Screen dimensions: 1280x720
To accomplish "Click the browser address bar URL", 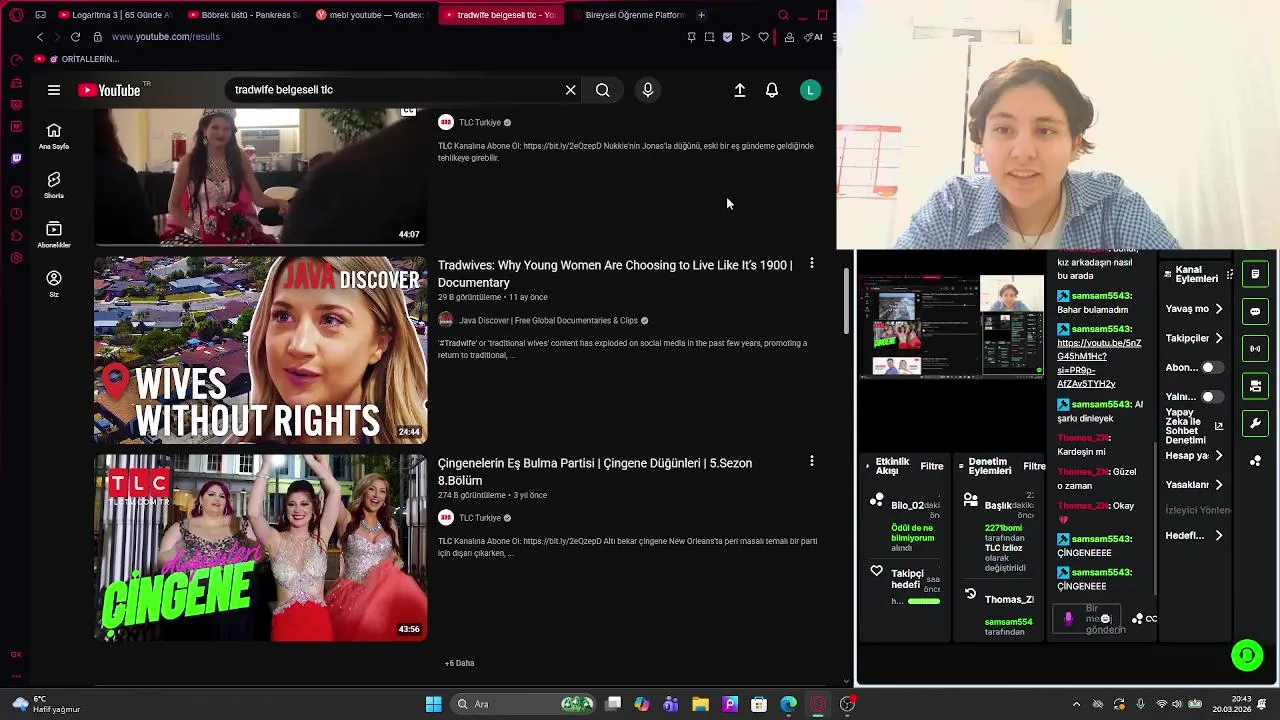I will (166, 37).
